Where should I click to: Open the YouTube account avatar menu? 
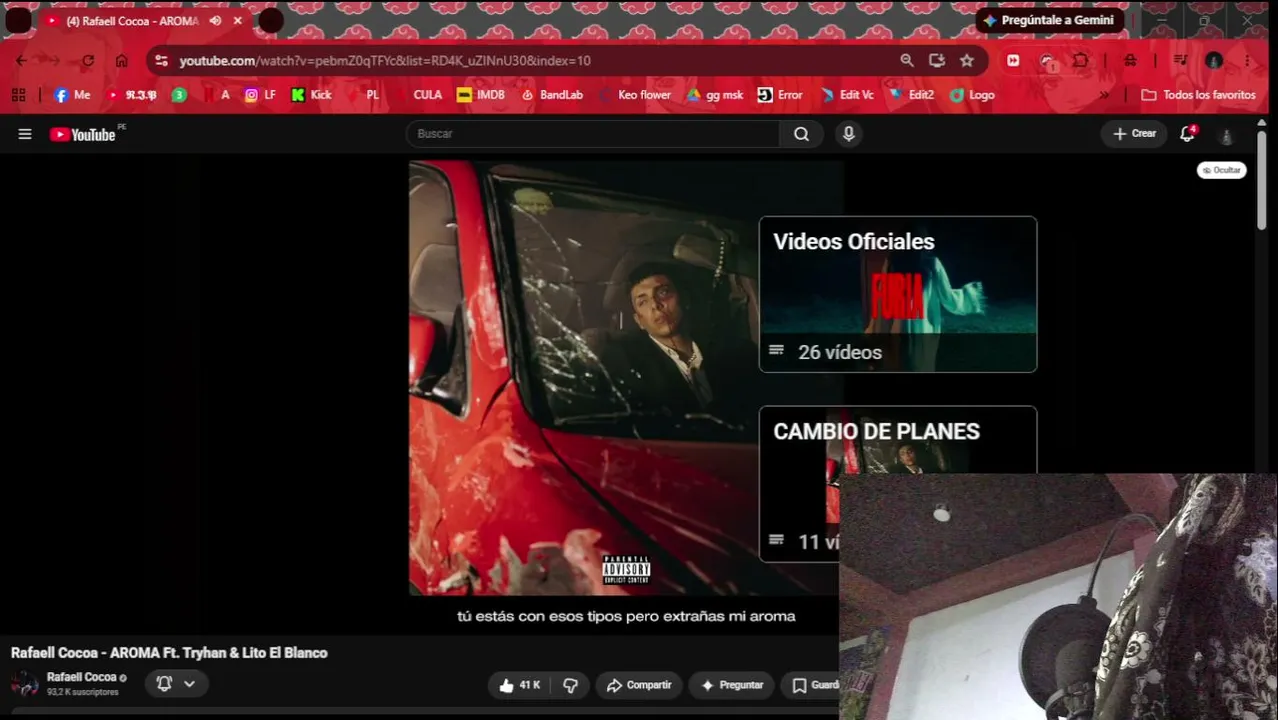point(1226,135)
